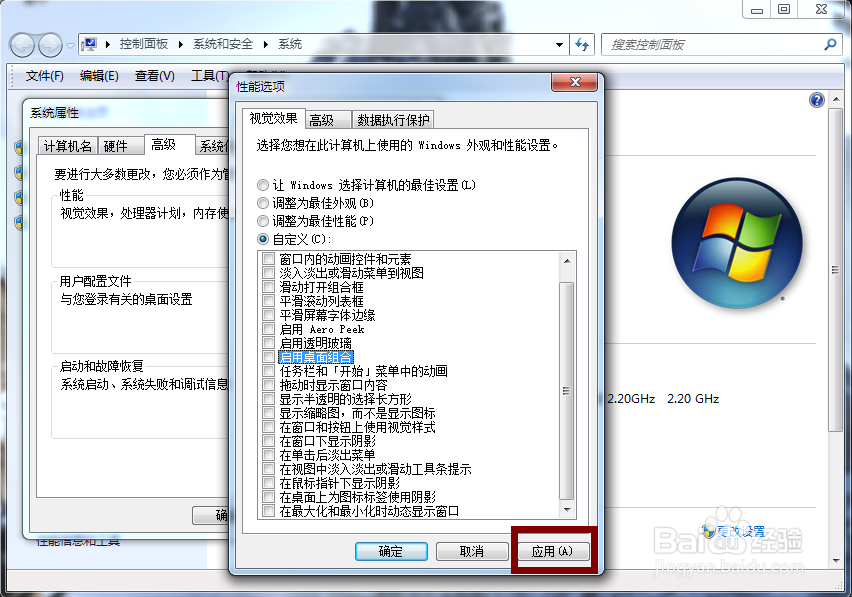This screenshot has height=597, width=852.
Task: Enable 启用桌面组合 checkbox
Action: pos(268,357)
